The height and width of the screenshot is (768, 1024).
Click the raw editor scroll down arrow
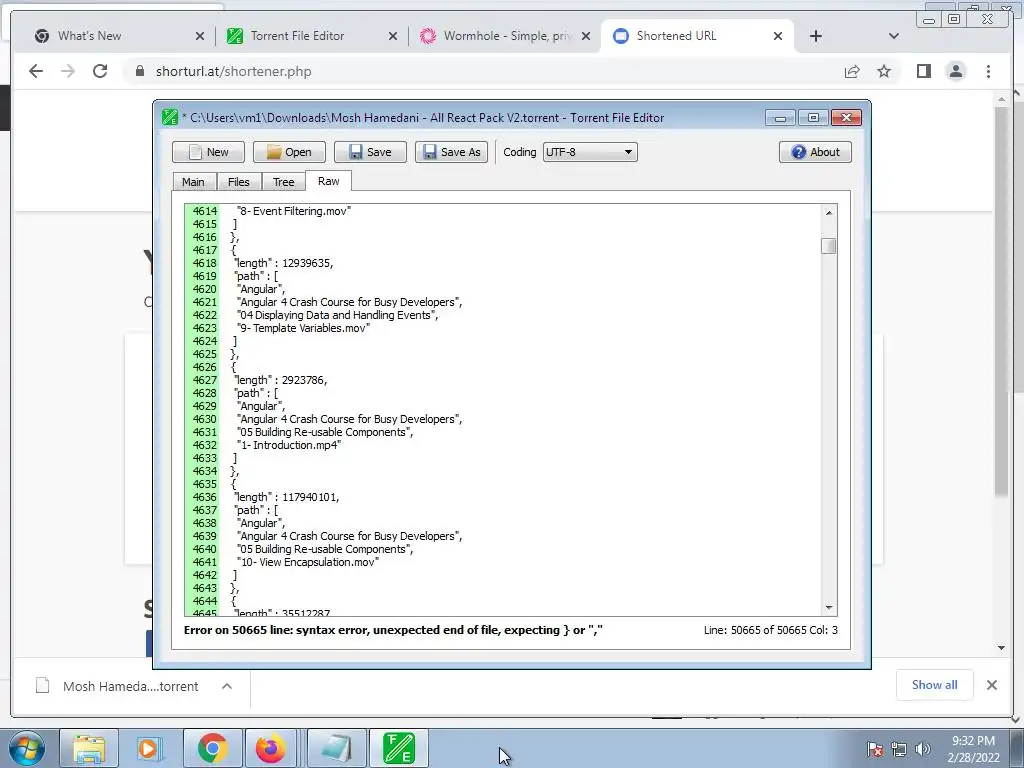click(829, 607)
